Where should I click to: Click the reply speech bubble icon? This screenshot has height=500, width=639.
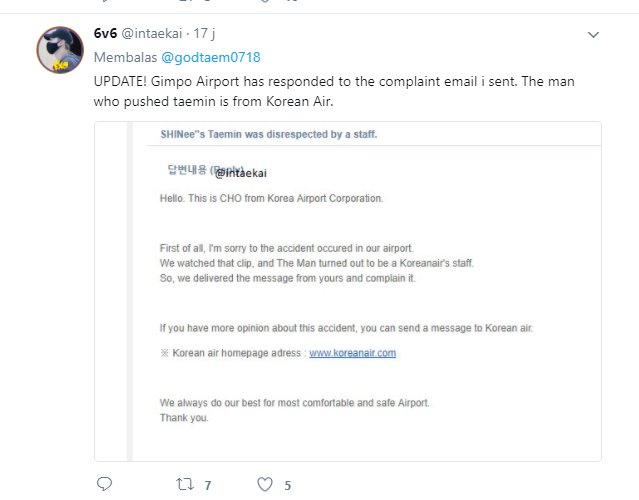coord(104,484)
